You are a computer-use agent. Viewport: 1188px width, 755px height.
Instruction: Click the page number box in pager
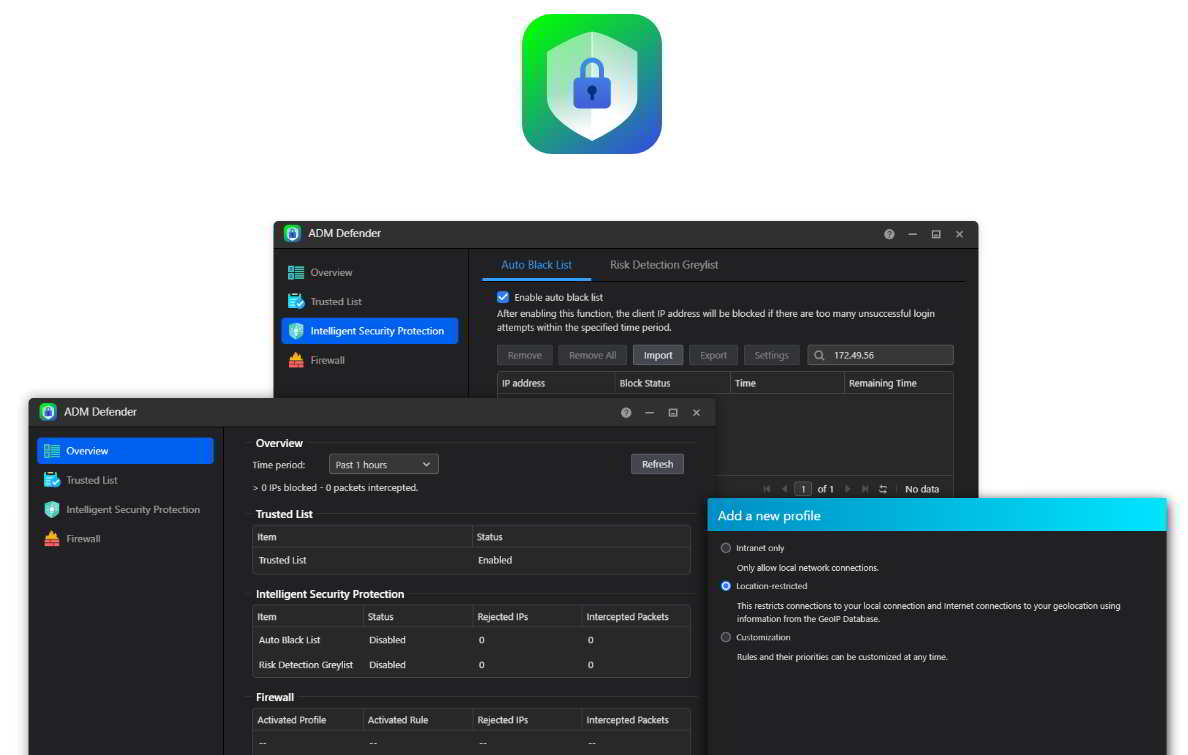pos(803,489)
